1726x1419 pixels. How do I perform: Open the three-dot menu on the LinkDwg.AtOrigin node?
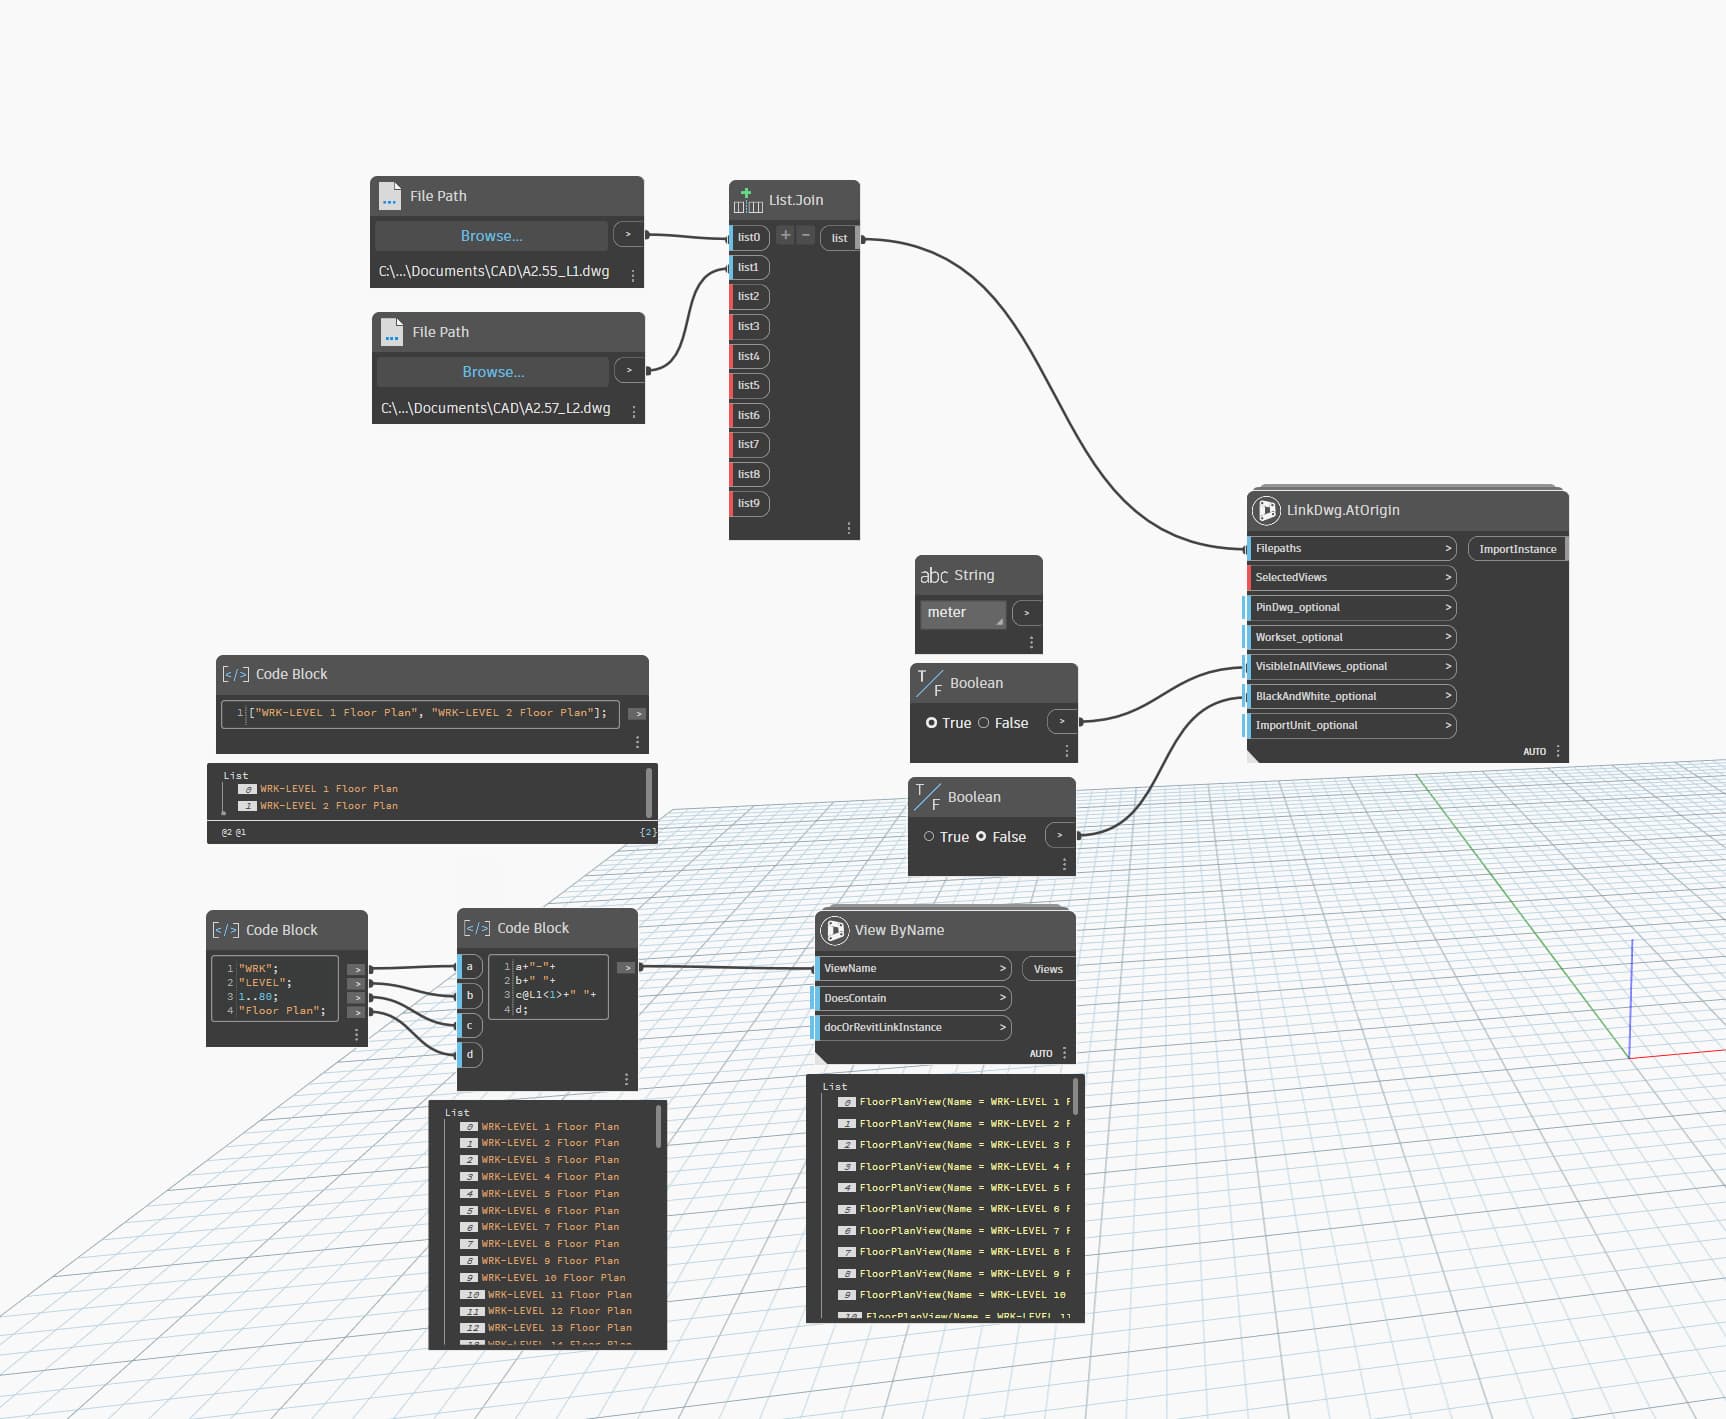(x=1558, y=751)
